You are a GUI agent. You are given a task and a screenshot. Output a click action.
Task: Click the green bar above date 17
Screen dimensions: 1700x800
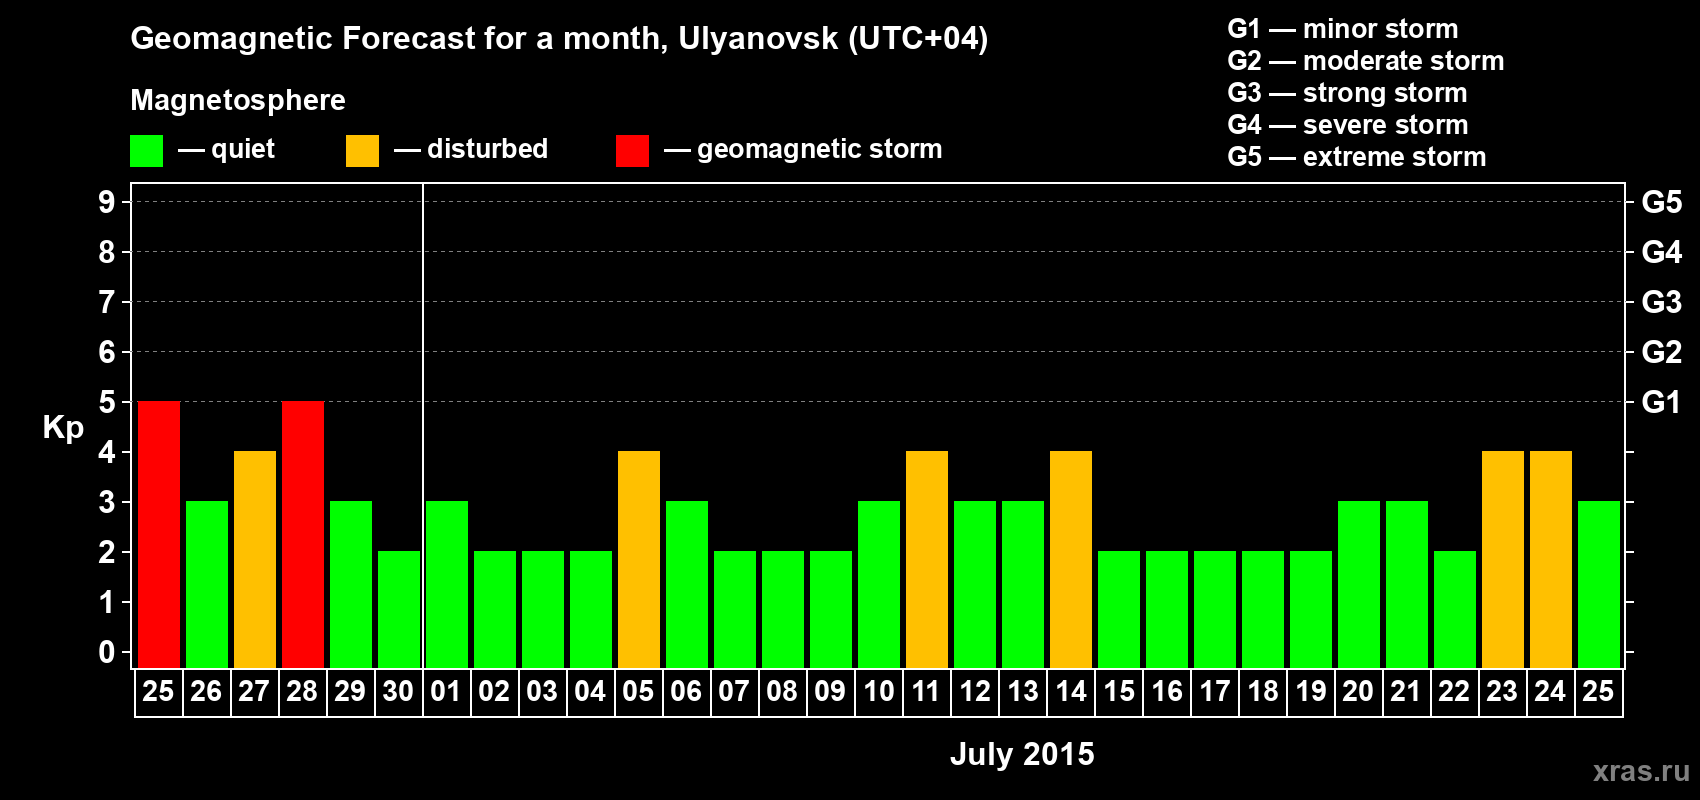click(x=1215, y=610)
